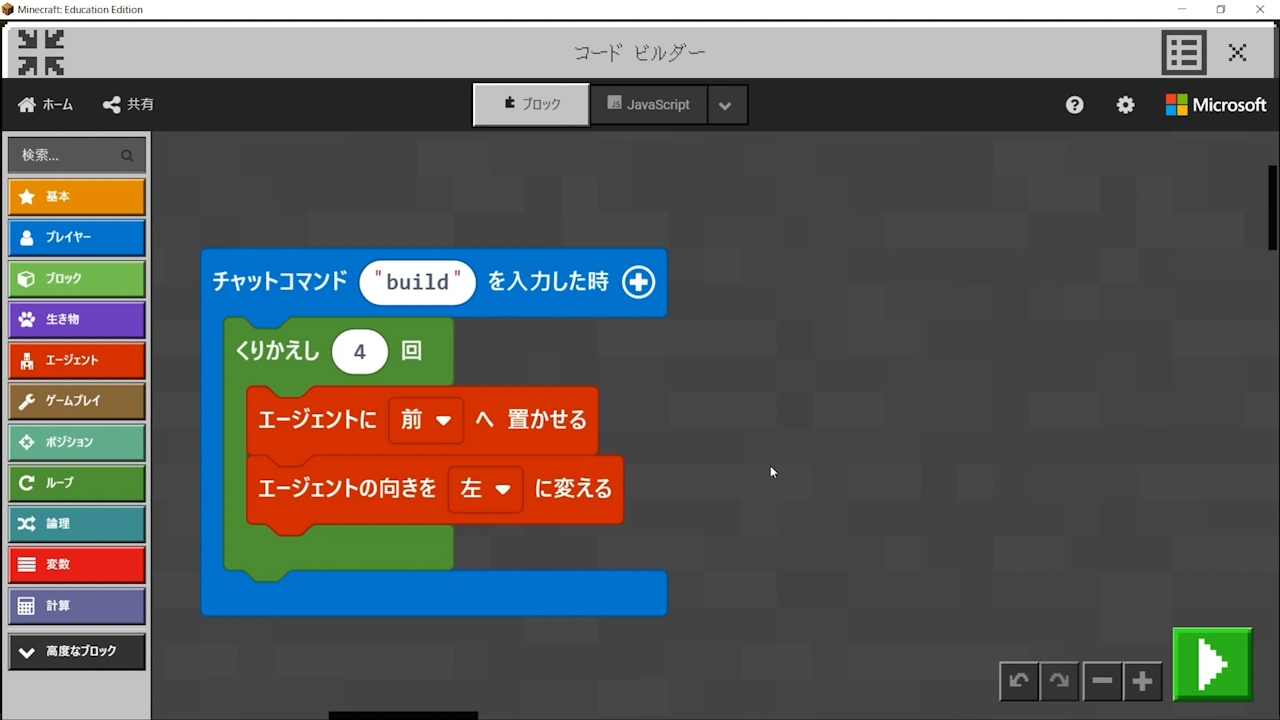Click the collapse window arrows icon
Viewport: 1280px width, 720px height.
point(41,53)
